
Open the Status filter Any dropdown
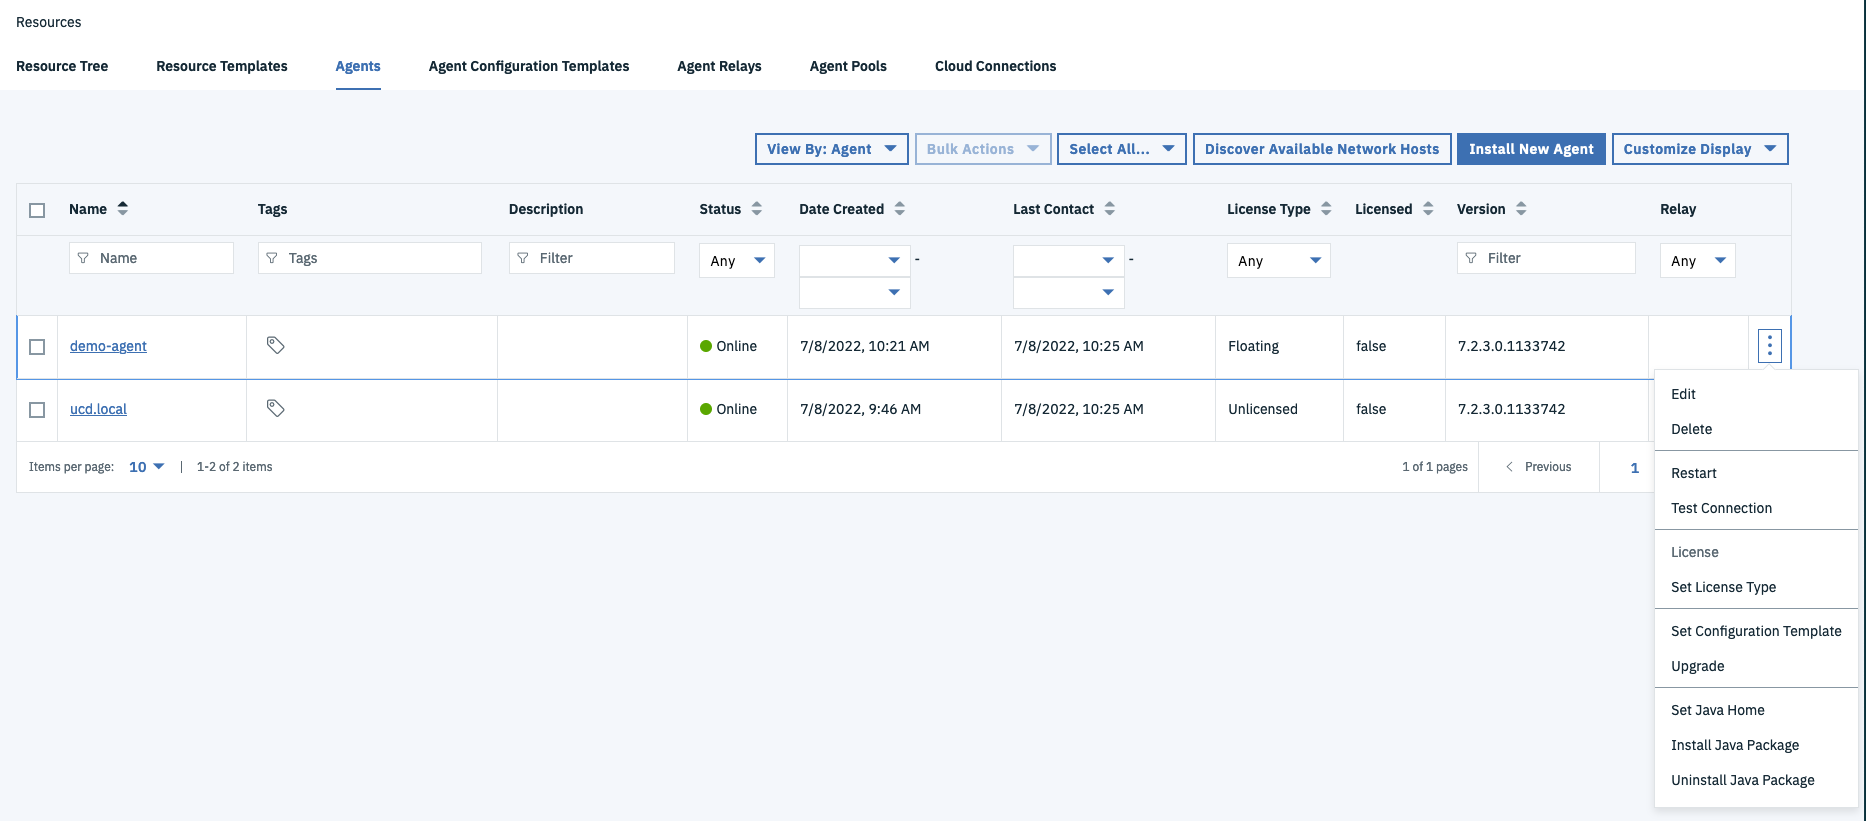pos(736,261)
